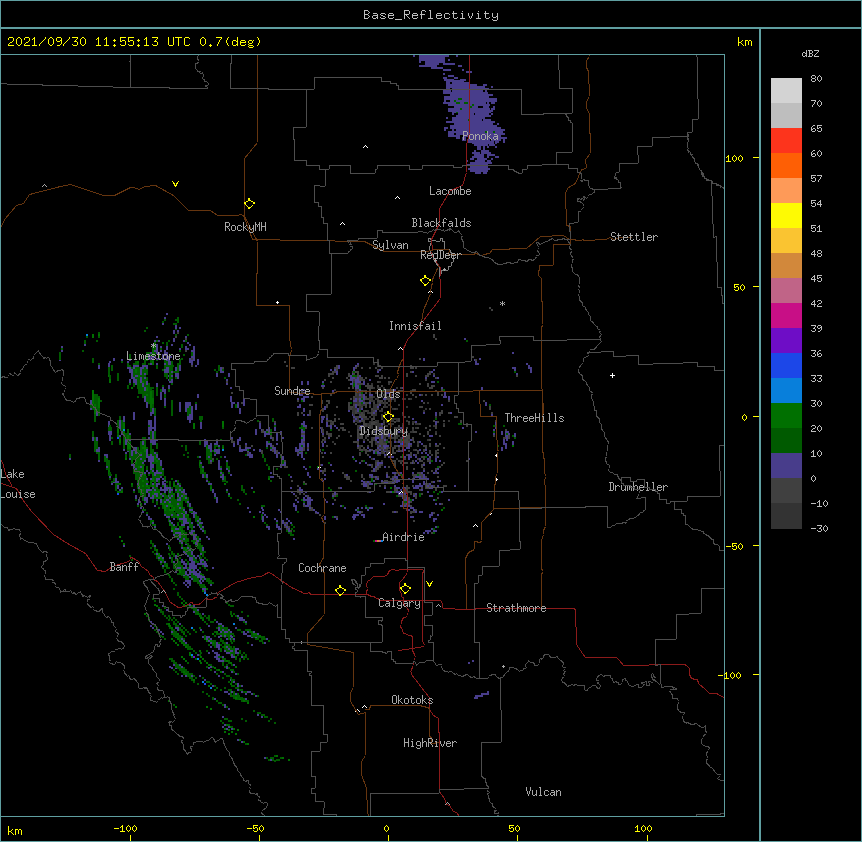Click the Base_Reflectivity title text
This screenshot has width=862, height=842.
pyautogui.click(x=431, y=15)
